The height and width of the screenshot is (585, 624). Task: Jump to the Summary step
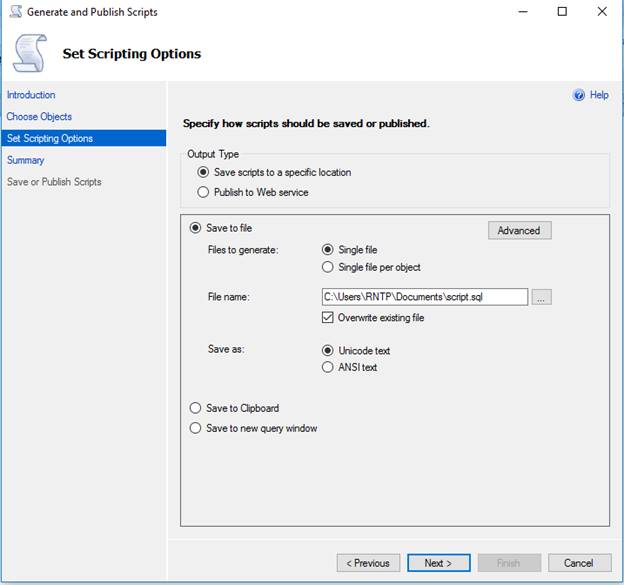tap(25, 160)
